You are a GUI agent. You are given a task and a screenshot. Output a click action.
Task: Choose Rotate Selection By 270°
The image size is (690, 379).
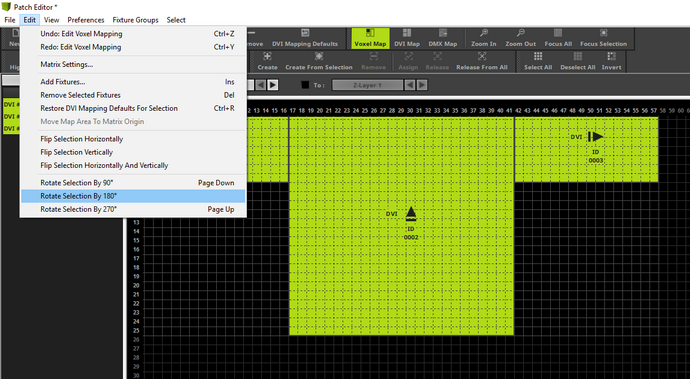click(133, 209)
